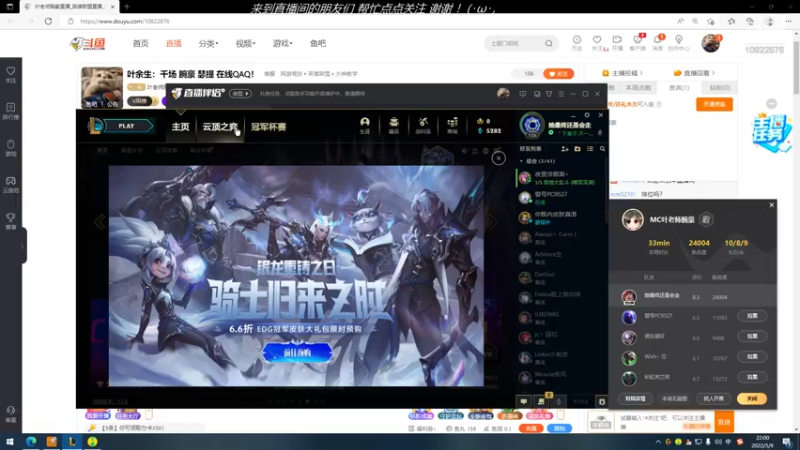Click the 直播 link in Douyu header
800x450 pixels.
point(173,43)
